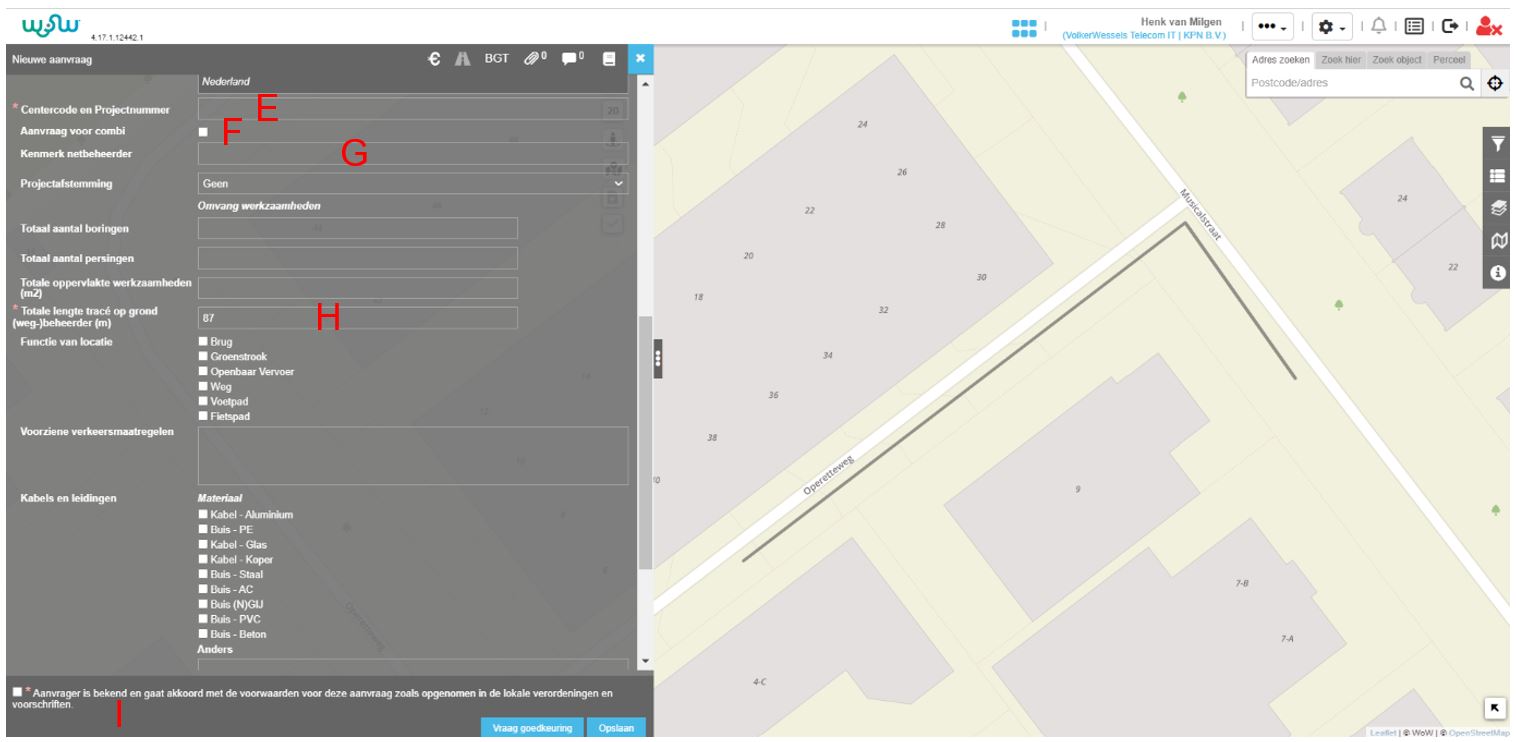Click the crosshair locate icon

(x=1496, y=84)
